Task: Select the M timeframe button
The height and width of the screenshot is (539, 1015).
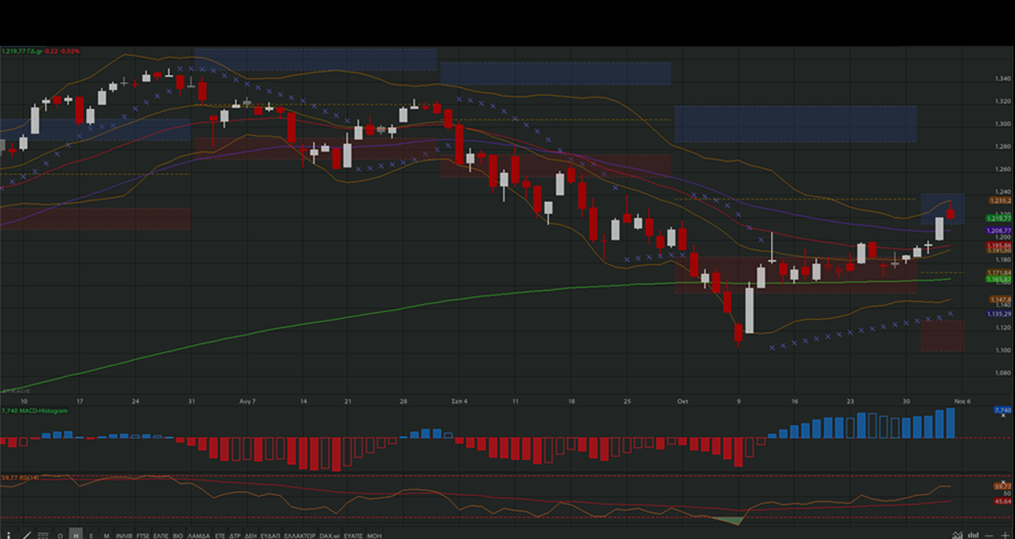Action: (x=106, y=536)
